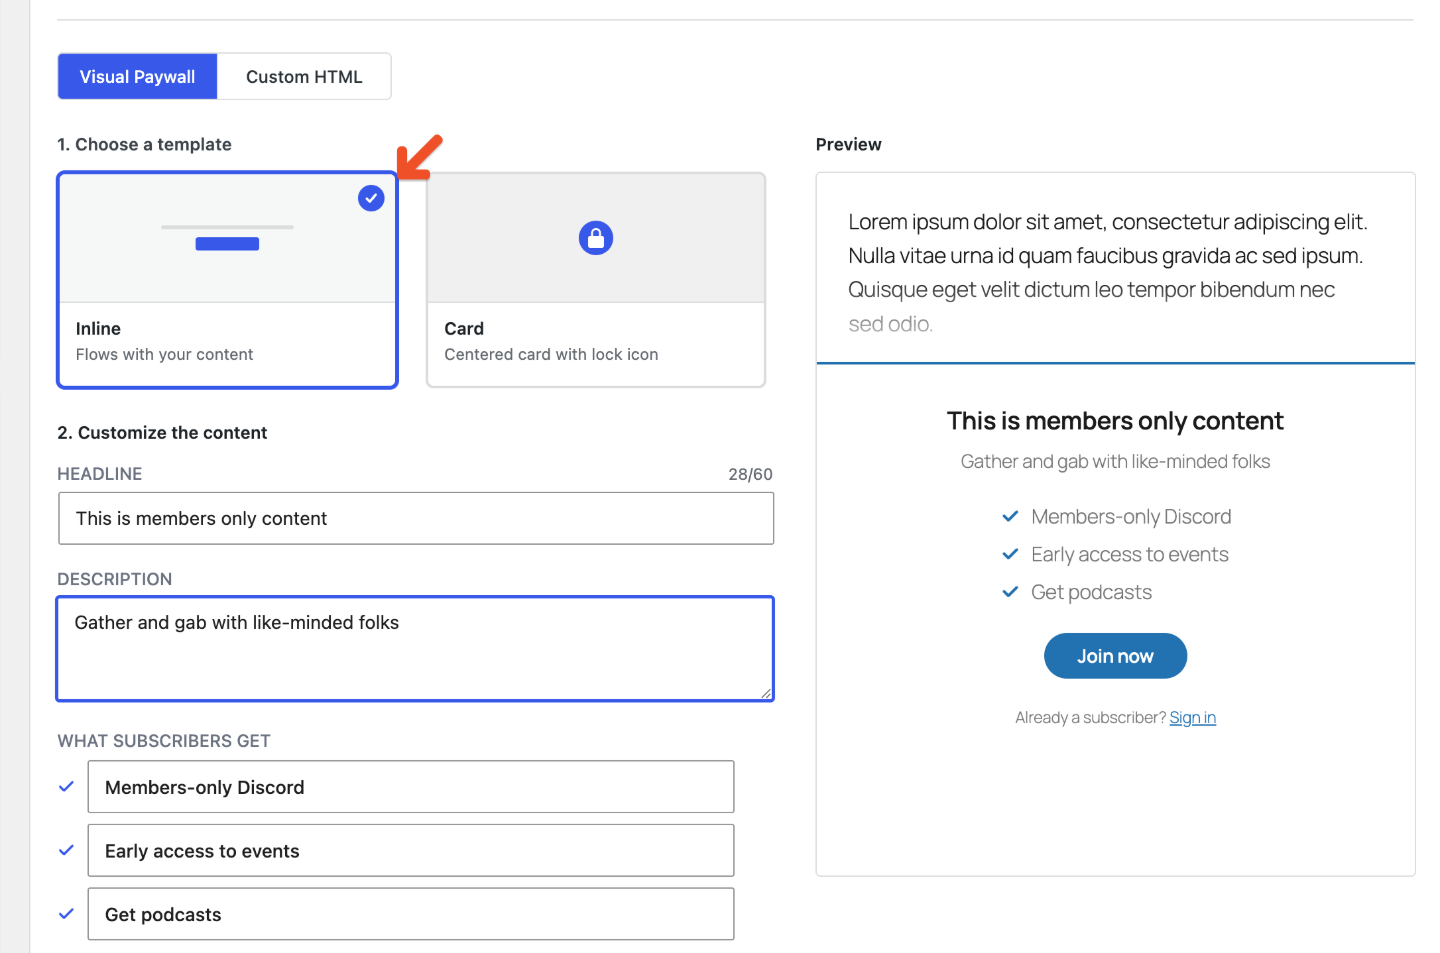The image size is (1440, 953).
Task: Focus the Headline input field
Action: [416, 518]
